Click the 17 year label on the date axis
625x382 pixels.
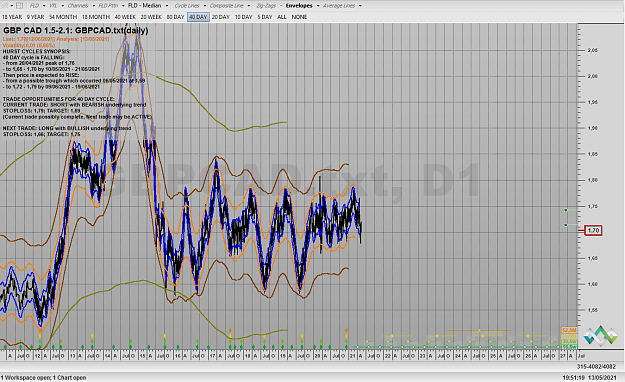[x=212, y=356]
